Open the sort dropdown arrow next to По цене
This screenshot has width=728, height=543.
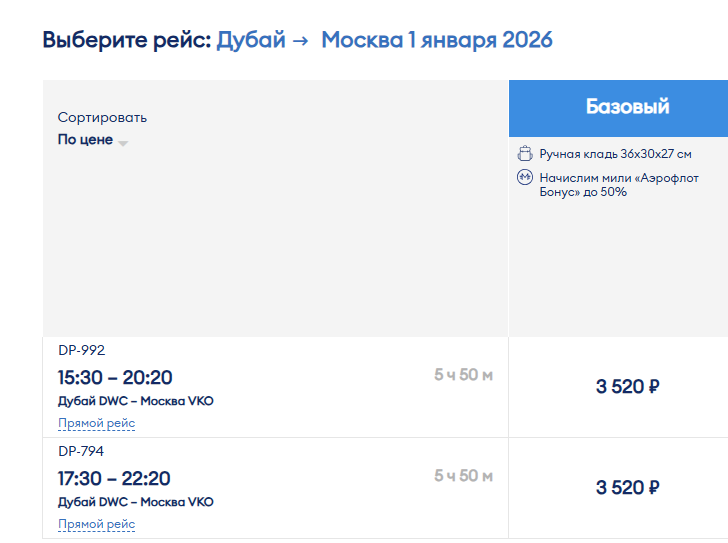123,143
